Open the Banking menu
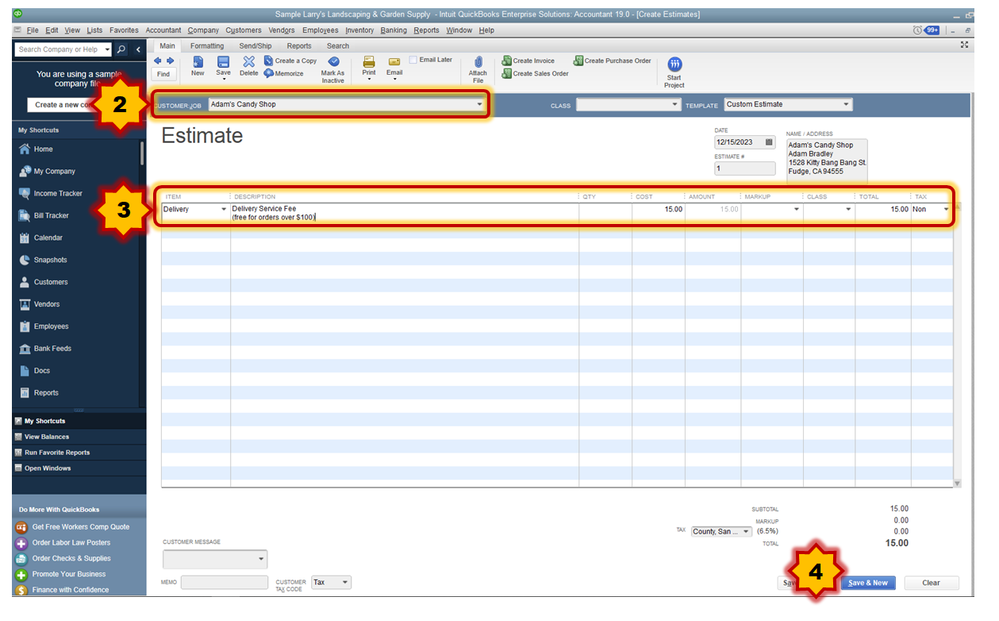Viewport: 999px width, 621px height. [394, 30]
